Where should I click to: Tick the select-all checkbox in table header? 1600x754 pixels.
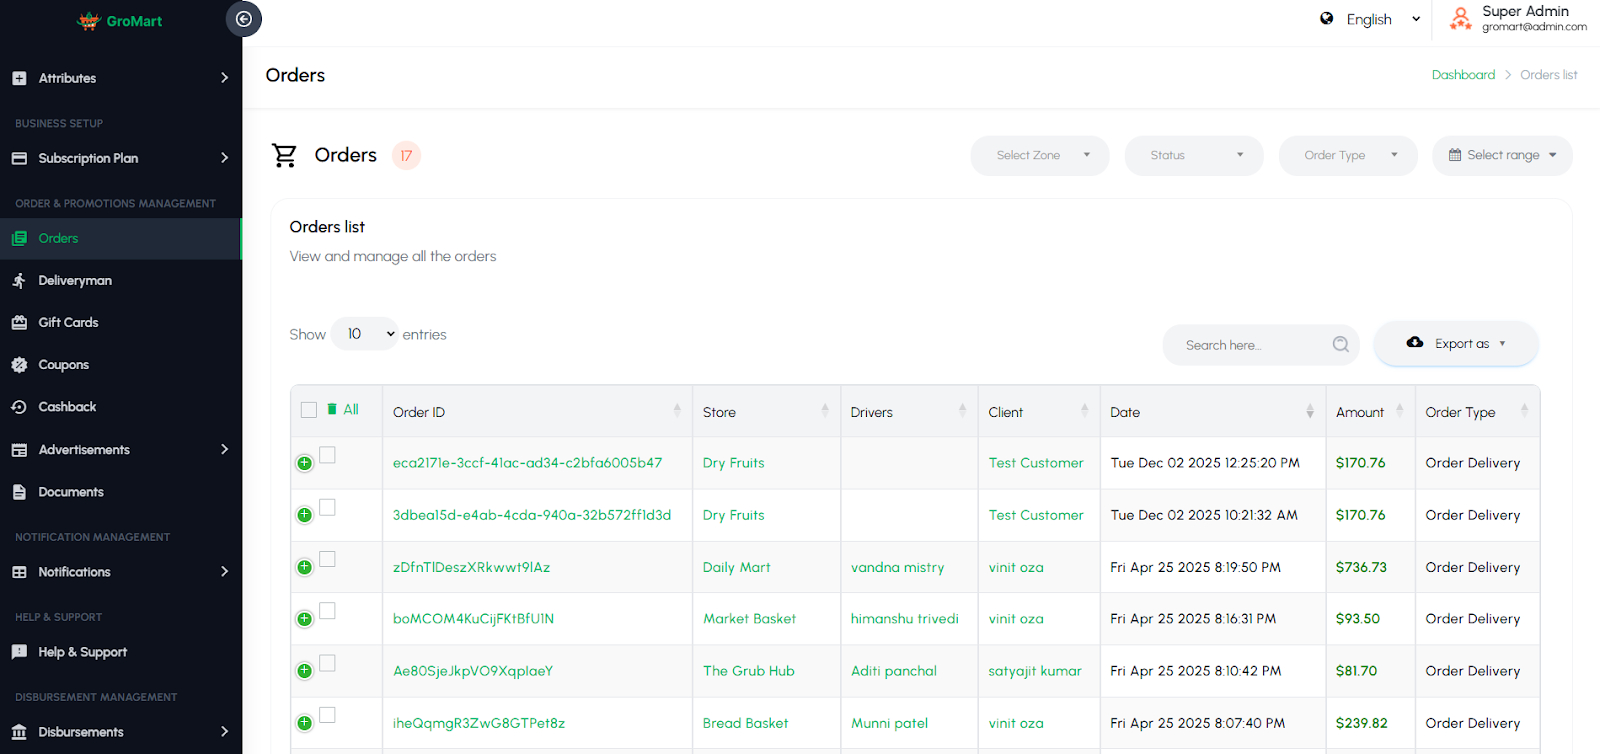click(x=309, y=410)
